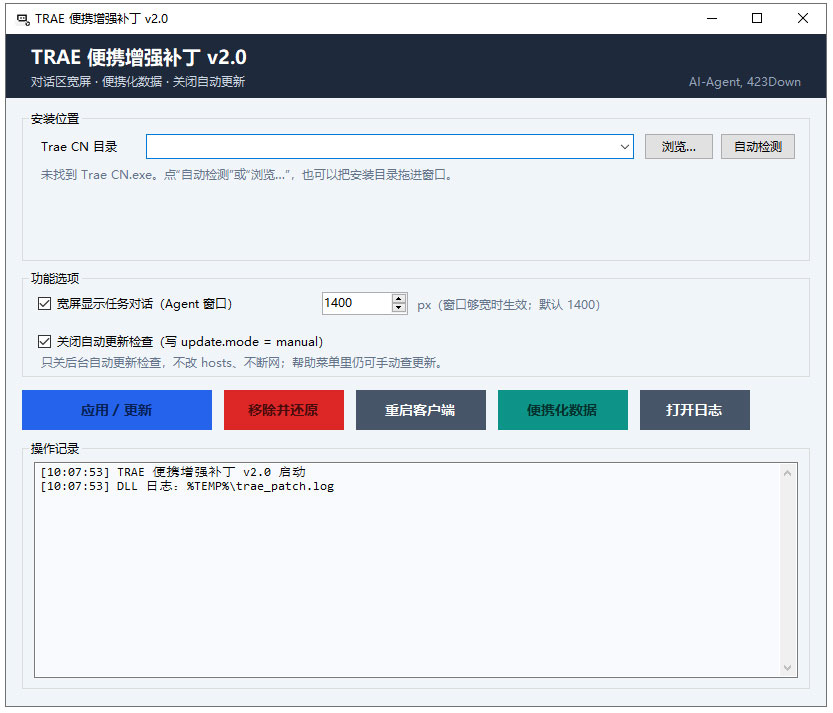Viewport: 833px width, 713px height.
Task: Click the 打开日志 button
Action: (694, 410)
